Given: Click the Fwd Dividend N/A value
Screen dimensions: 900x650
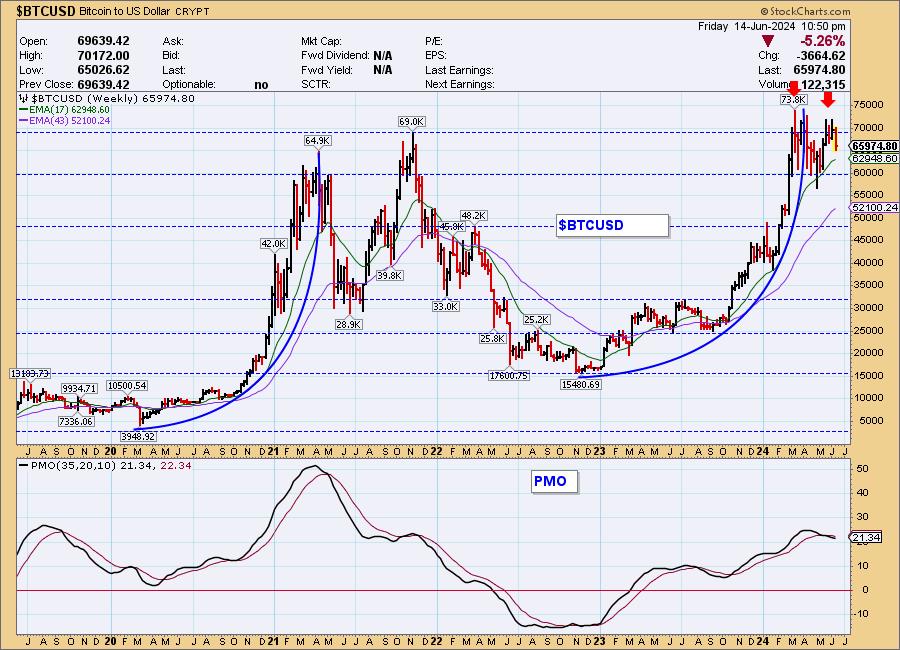Looking at the screenshot, I should 383,56.
